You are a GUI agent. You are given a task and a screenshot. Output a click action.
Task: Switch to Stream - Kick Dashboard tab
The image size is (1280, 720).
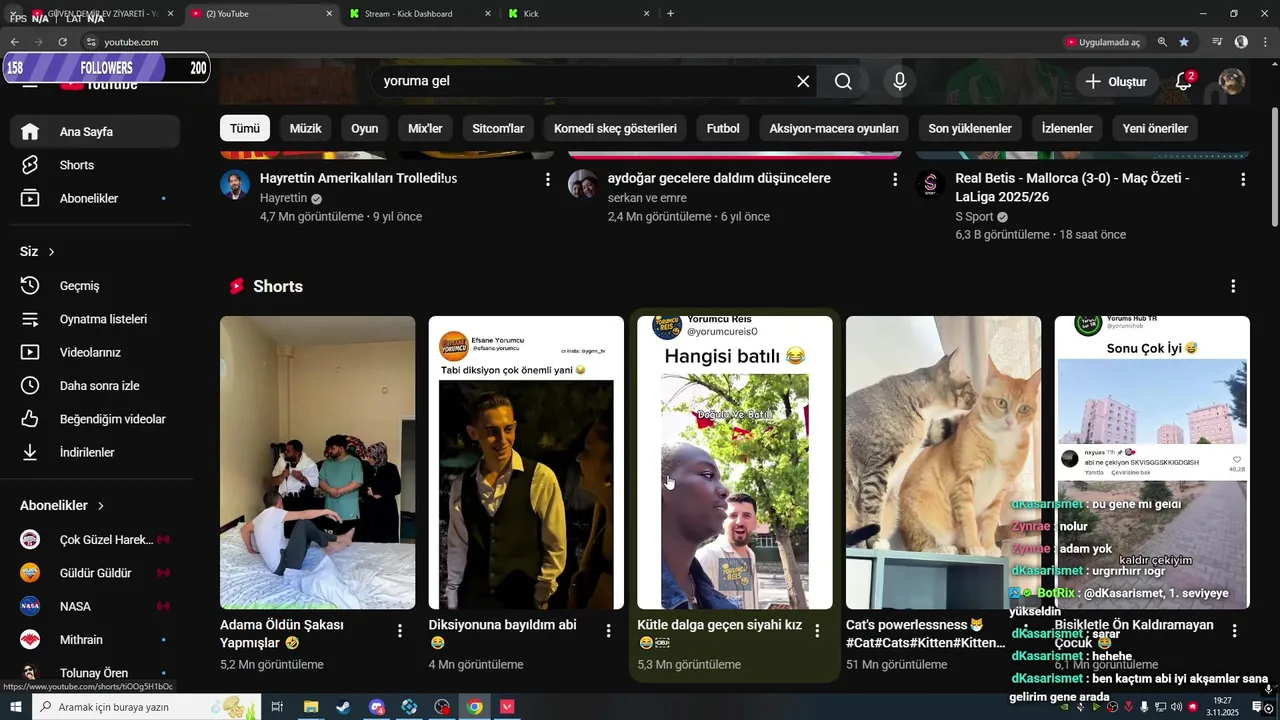coord(420,14)
